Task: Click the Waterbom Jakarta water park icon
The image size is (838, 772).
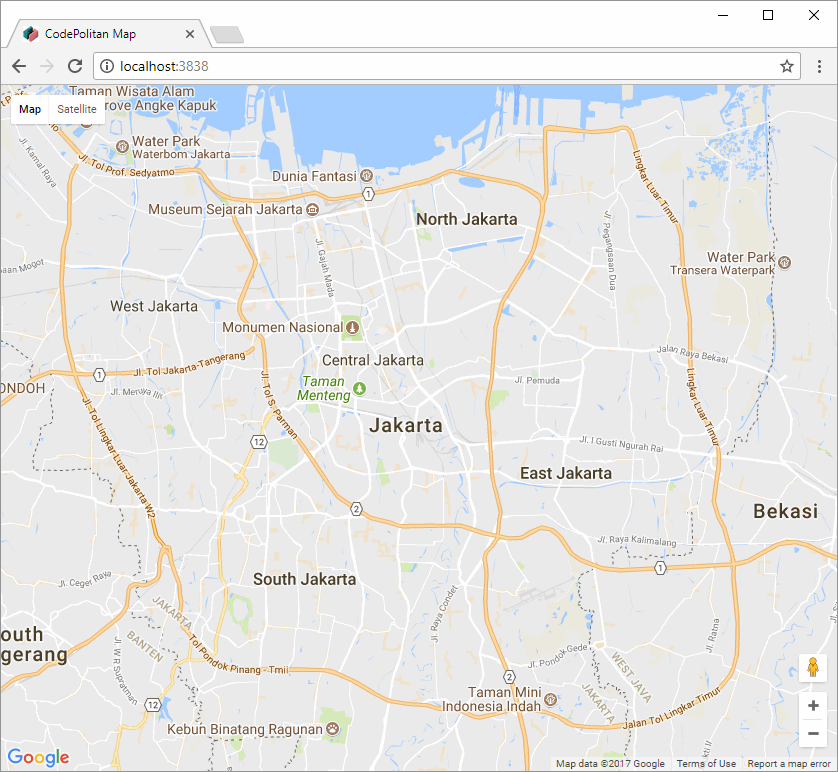Action: point(122,146)
